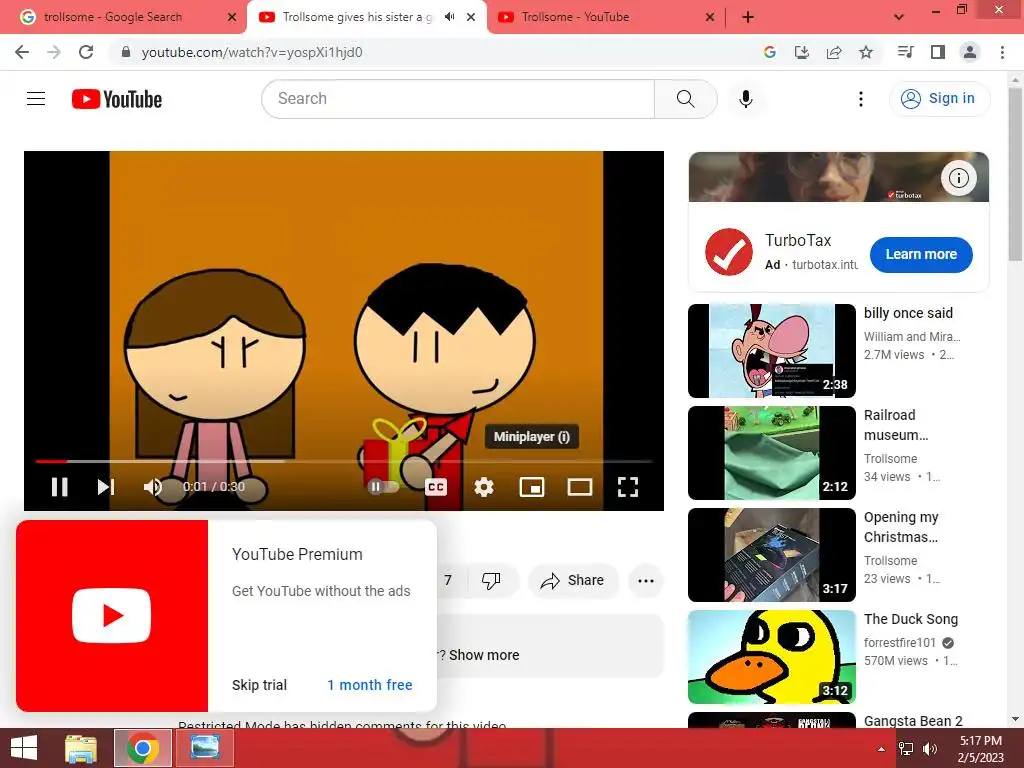Toggle Chrome side panel
This screenshot has height=768, width=1024.
pyautogui.click(x=938, y=52)
